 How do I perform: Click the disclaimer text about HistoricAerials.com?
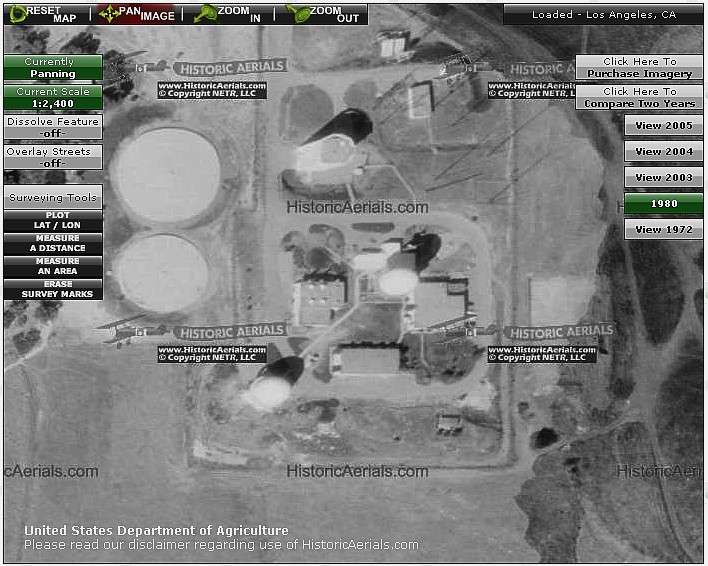tap(221, 545)
